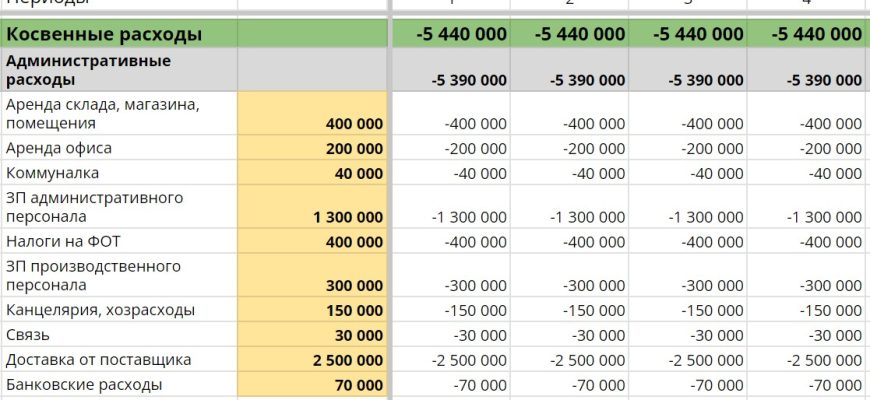Click the 'Коммуналка' row label
The width and height of the screenshot is (870, 400).
(119, 173)
